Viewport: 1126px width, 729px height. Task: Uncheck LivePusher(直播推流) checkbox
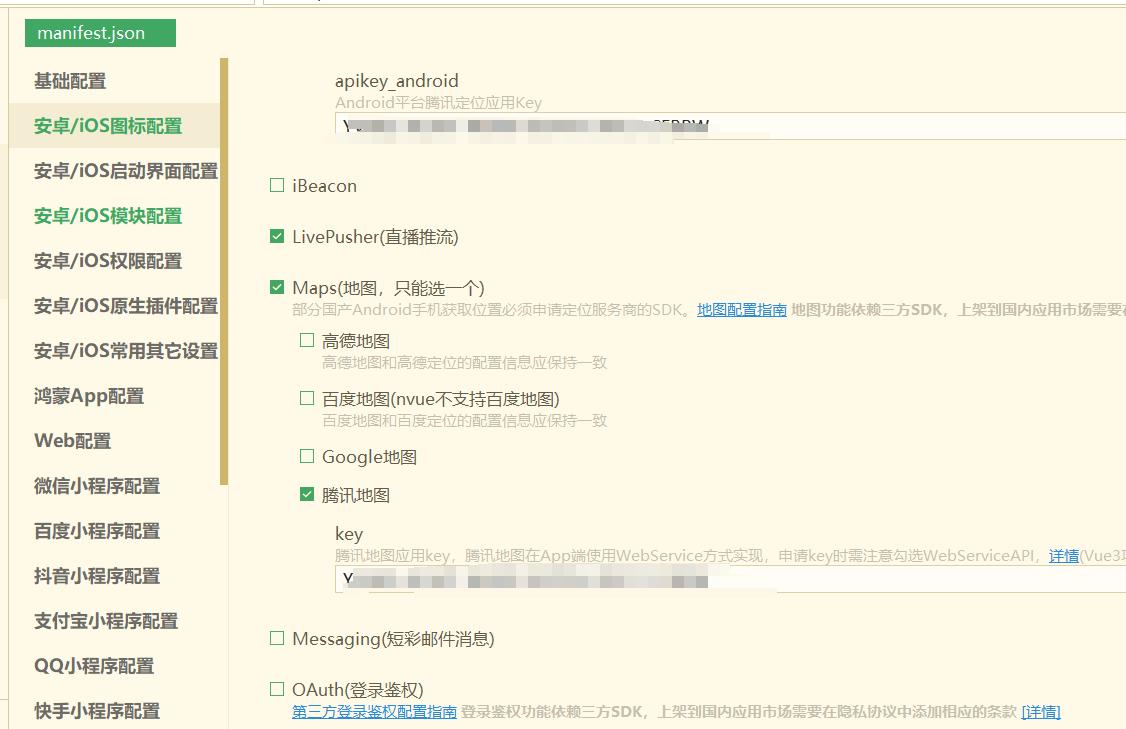(277, 237)
